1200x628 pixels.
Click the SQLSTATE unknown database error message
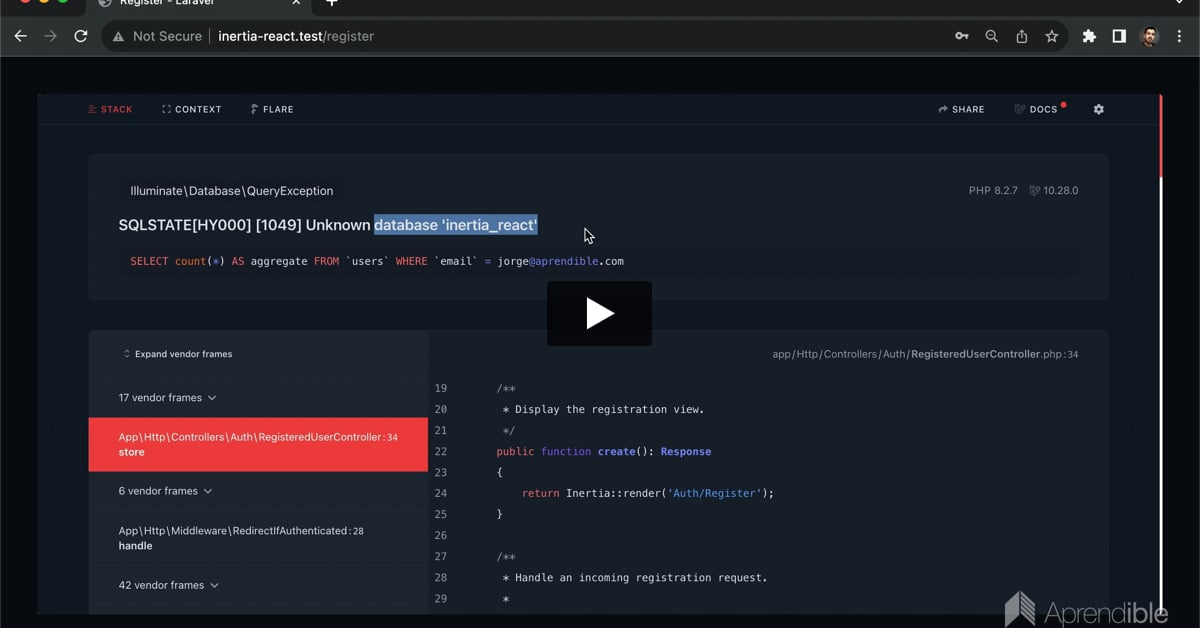coord(328,225)
